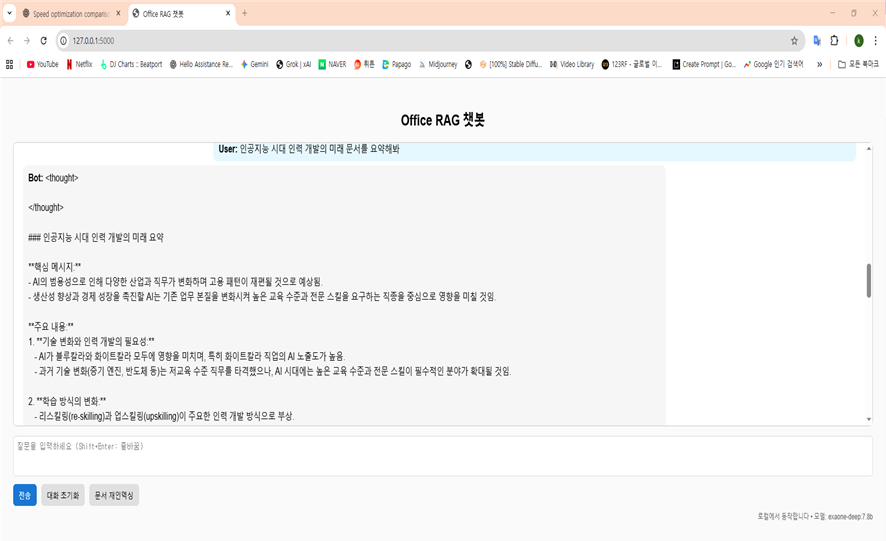Image resolution: width=886 pixels, height=541 pixels.
Task: Click the chat window vertical scrollbar
Action: coord(868,281)
